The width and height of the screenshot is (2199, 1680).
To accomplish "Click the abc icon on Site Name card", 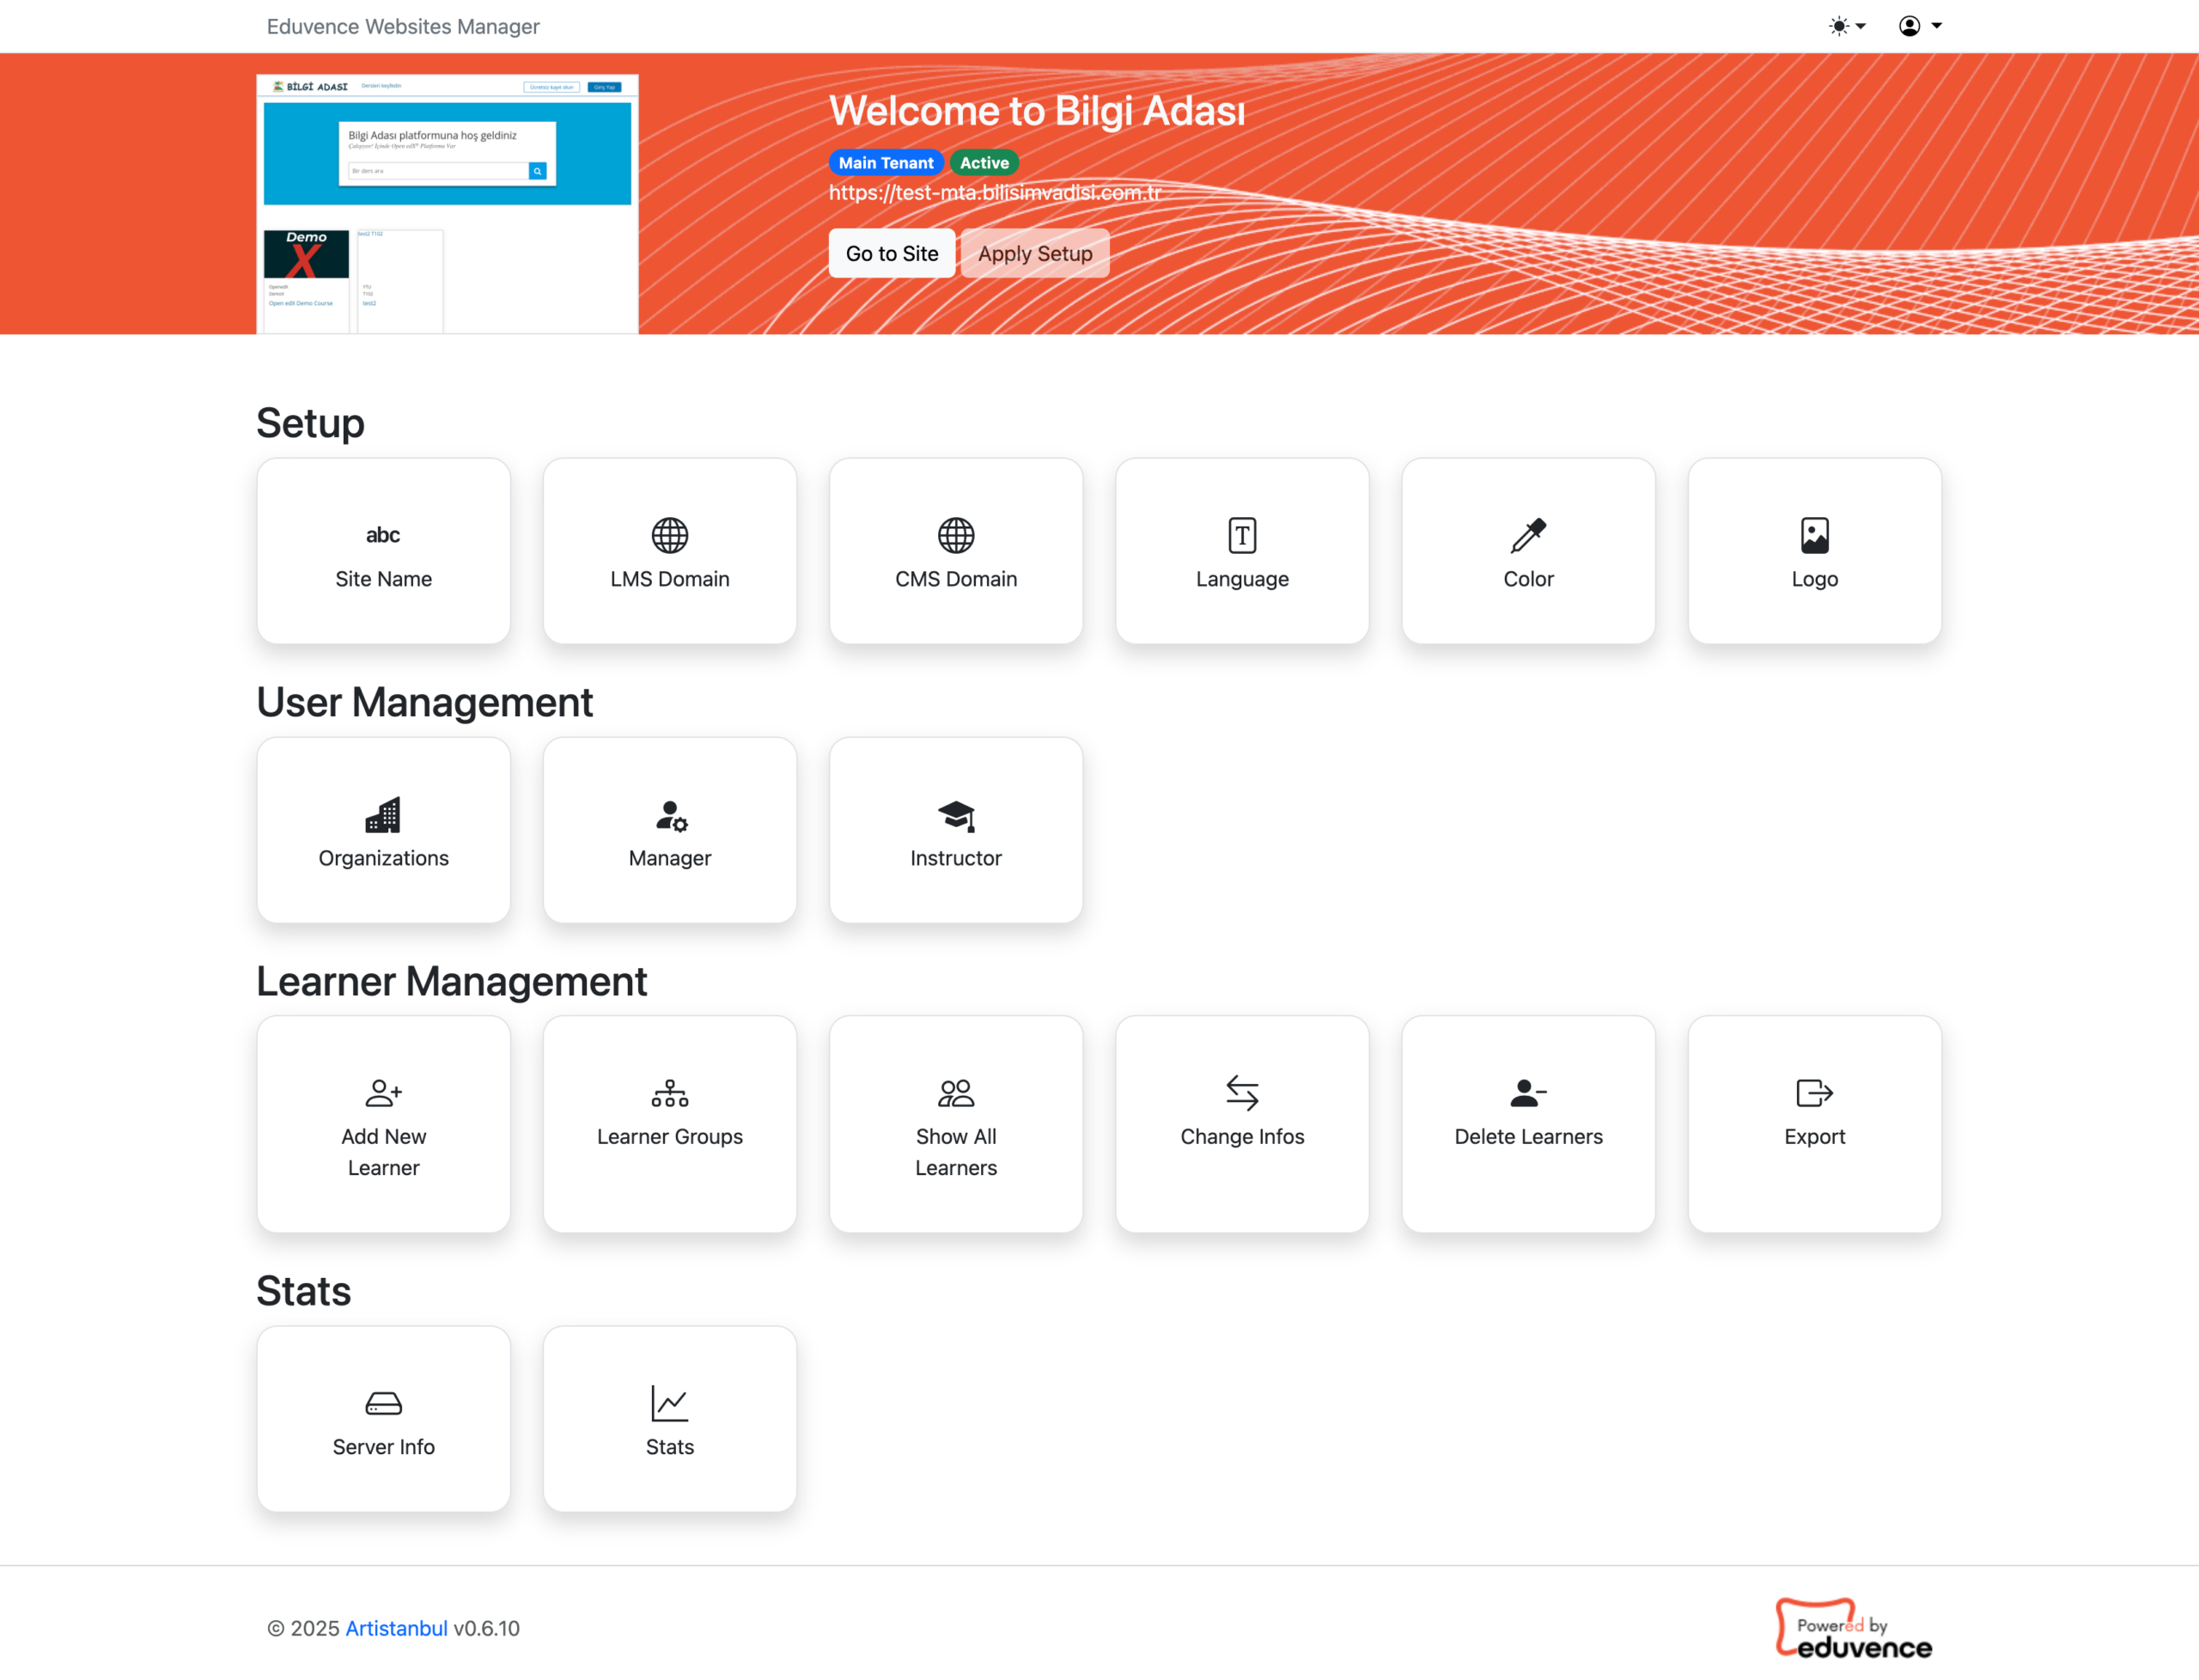I will point(383,535).
